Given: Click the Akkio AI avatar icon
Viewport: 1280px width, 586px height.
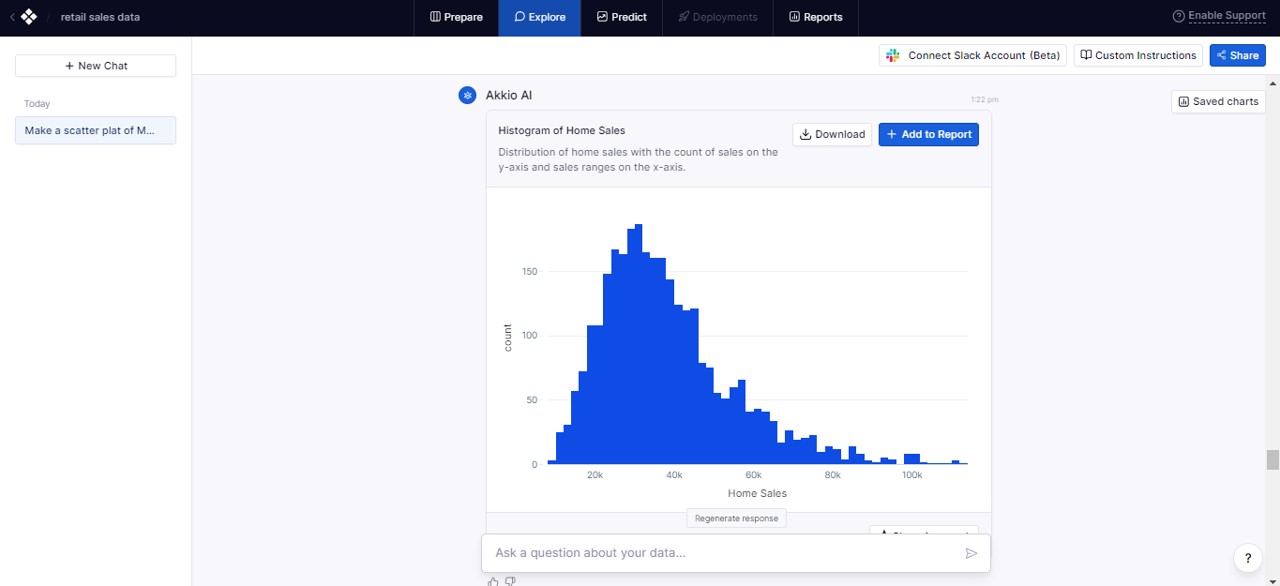Looking at the screenshot, I should [x=467, y=95].
